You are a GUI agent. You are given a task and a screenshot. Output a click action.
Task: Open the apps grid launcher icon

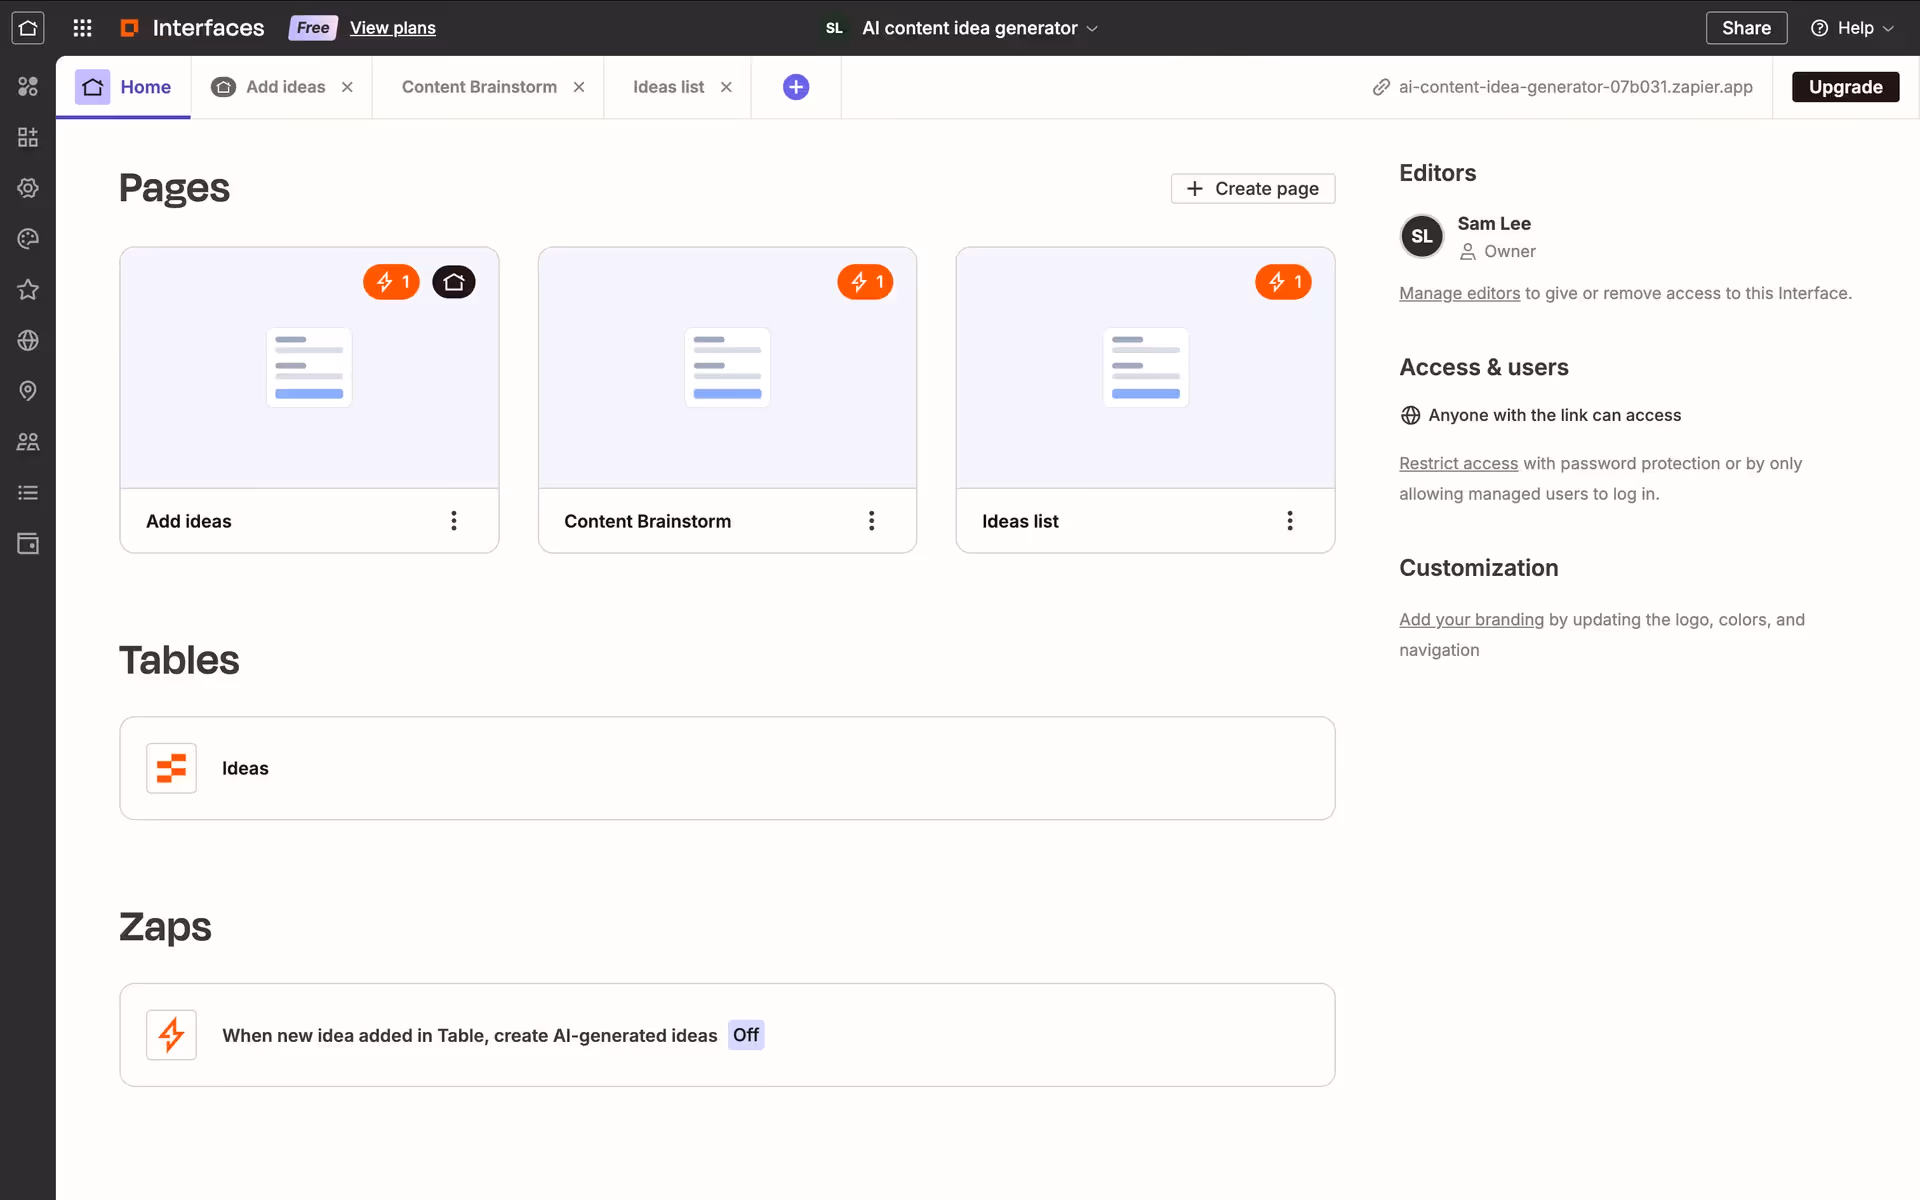coord(83,28)
